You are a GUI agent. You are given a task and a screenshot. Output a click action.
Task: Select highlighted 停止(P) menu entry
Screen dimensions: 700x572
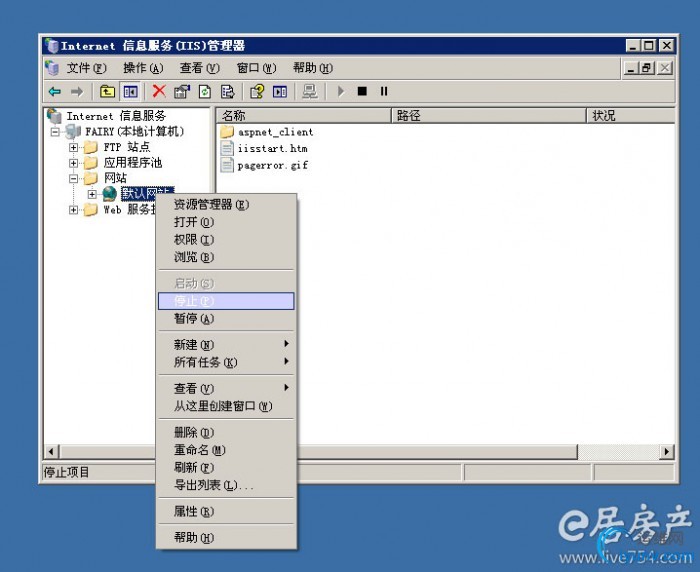(x=226, y=301)
